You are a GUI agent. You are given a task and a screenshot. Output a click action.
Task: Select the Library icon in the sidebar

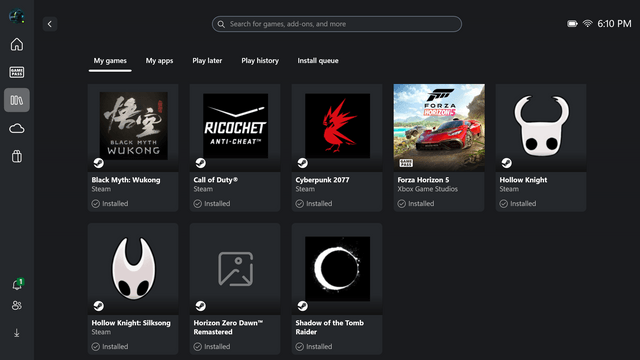pyautogui.click(x=17, y=100)
